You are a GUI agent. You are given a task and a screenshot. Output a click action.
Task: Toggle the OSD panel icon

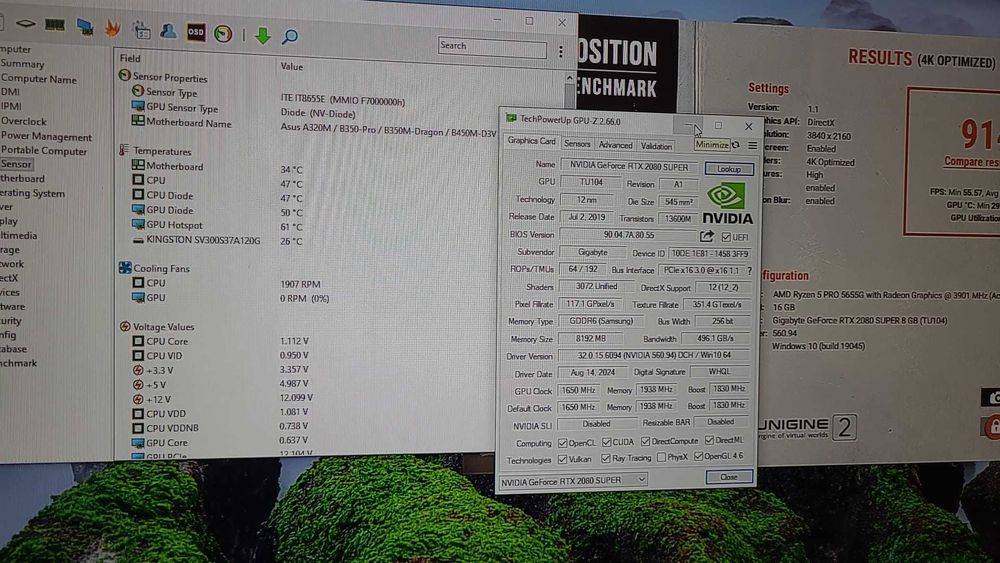point(196,32)
